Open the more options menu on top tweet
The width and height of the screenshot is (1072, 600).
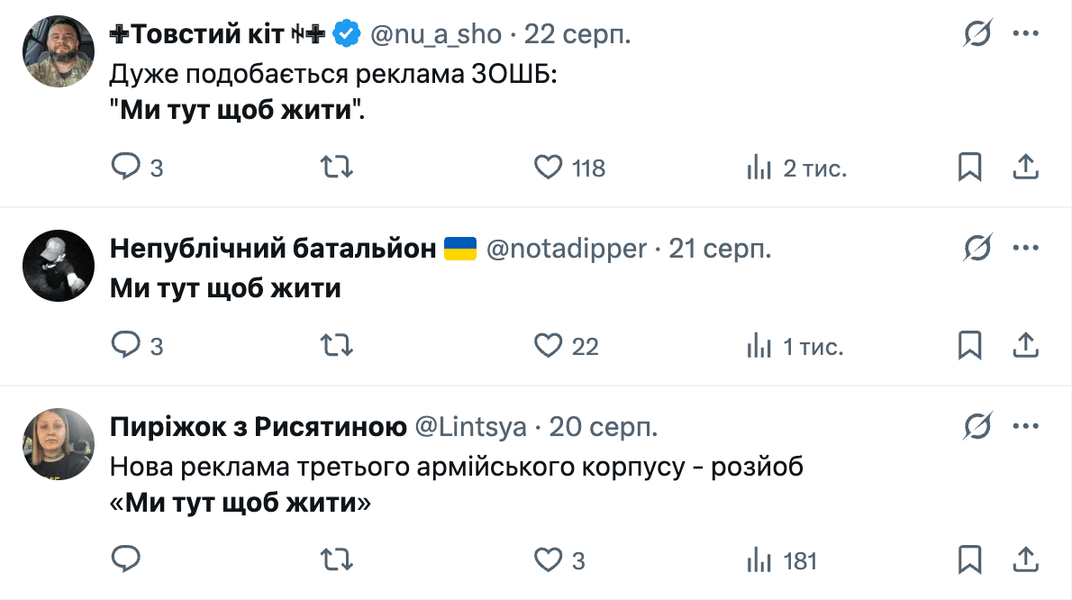pyautogui.click(x=1026, y=32)
